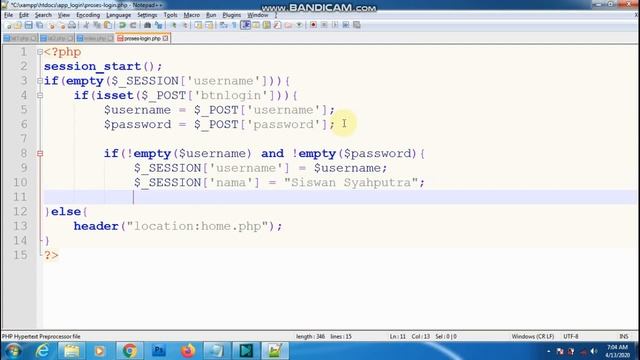Click the Cut scissors icon

[86, 25]
